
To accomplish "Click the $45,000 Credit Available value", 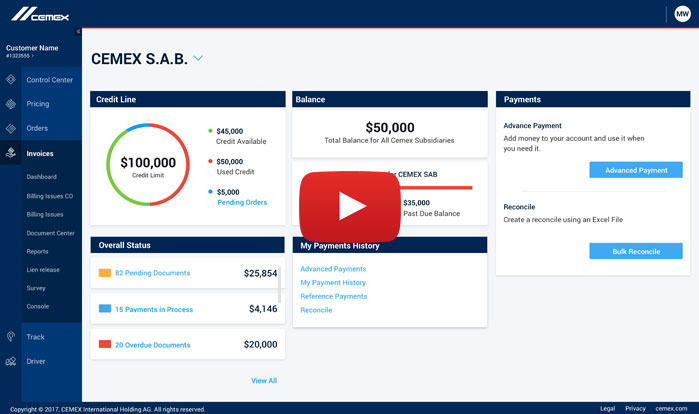I will click(x=230, y=131).
